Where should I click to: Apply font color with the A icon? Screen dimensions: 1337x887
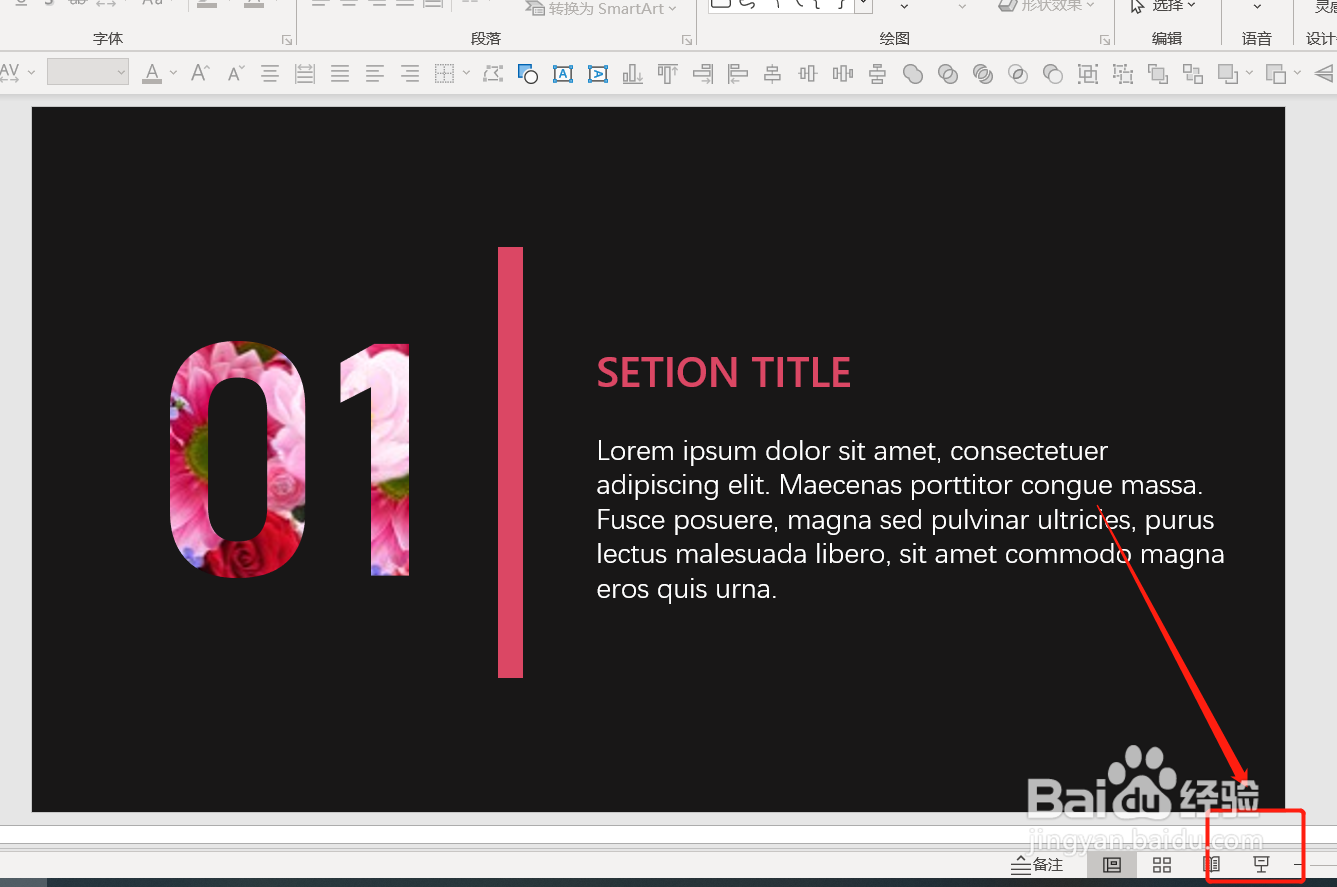pos(152,73)
